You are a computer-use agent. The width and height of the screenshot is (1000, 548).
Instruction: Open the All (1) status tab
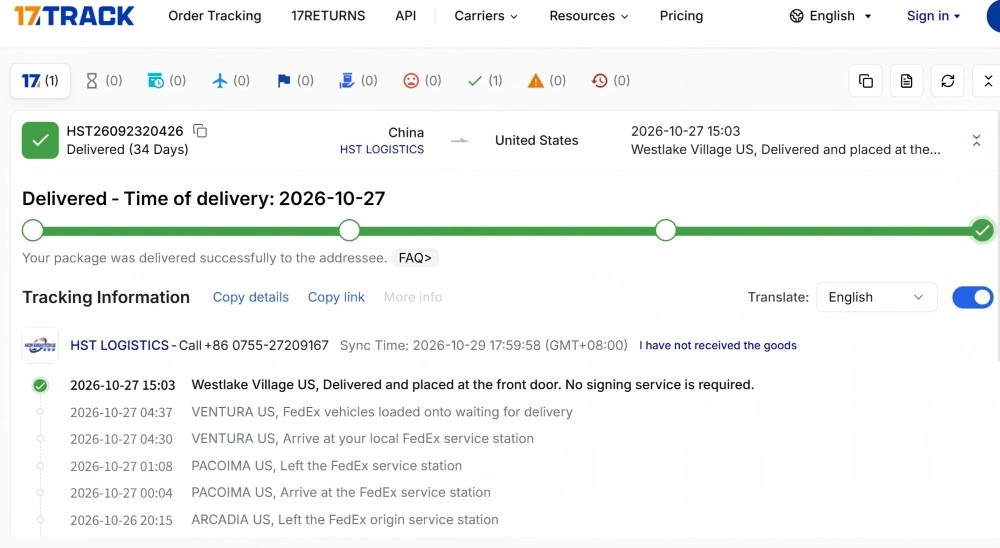[40, 80]
